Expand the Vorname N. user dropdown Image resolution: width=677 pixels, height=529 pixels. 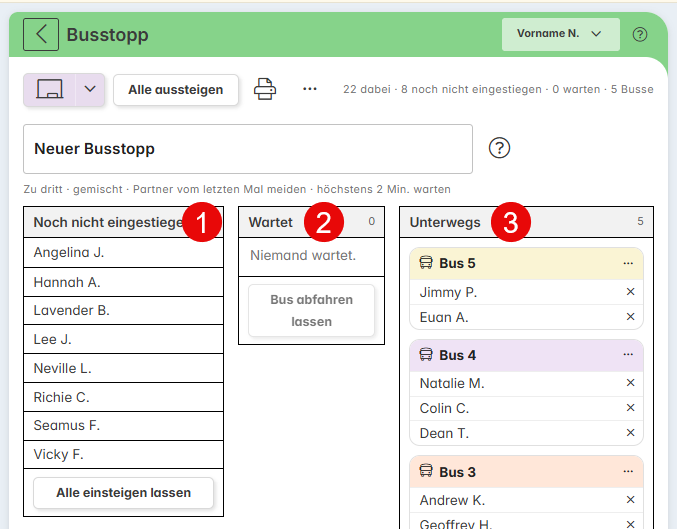point(560,34)
